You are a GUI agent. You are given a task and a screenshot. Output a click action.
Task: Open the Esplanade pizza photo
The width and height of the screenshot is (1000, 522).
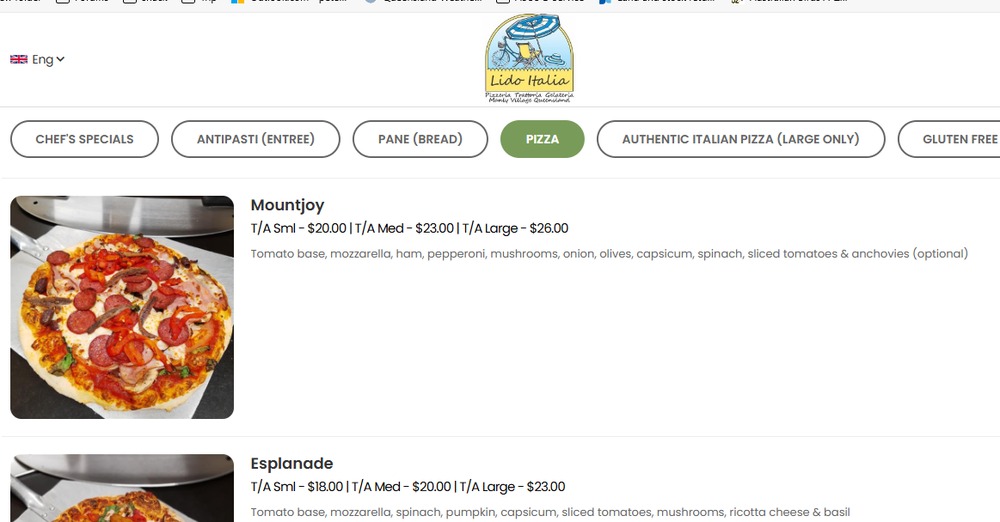coord(122,488)
